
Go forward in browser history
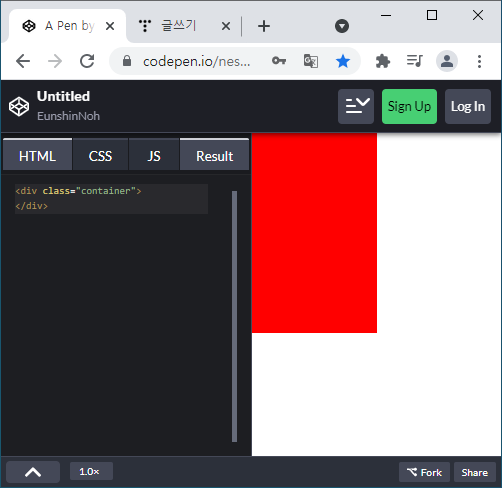(x=55, y=61)
